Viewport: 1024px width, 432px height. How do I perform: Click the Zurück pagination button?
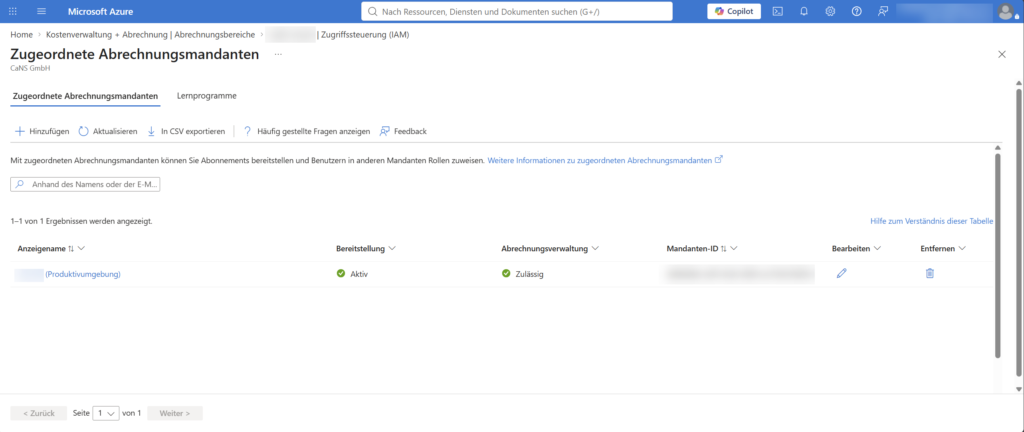click(x=39, y=413)
